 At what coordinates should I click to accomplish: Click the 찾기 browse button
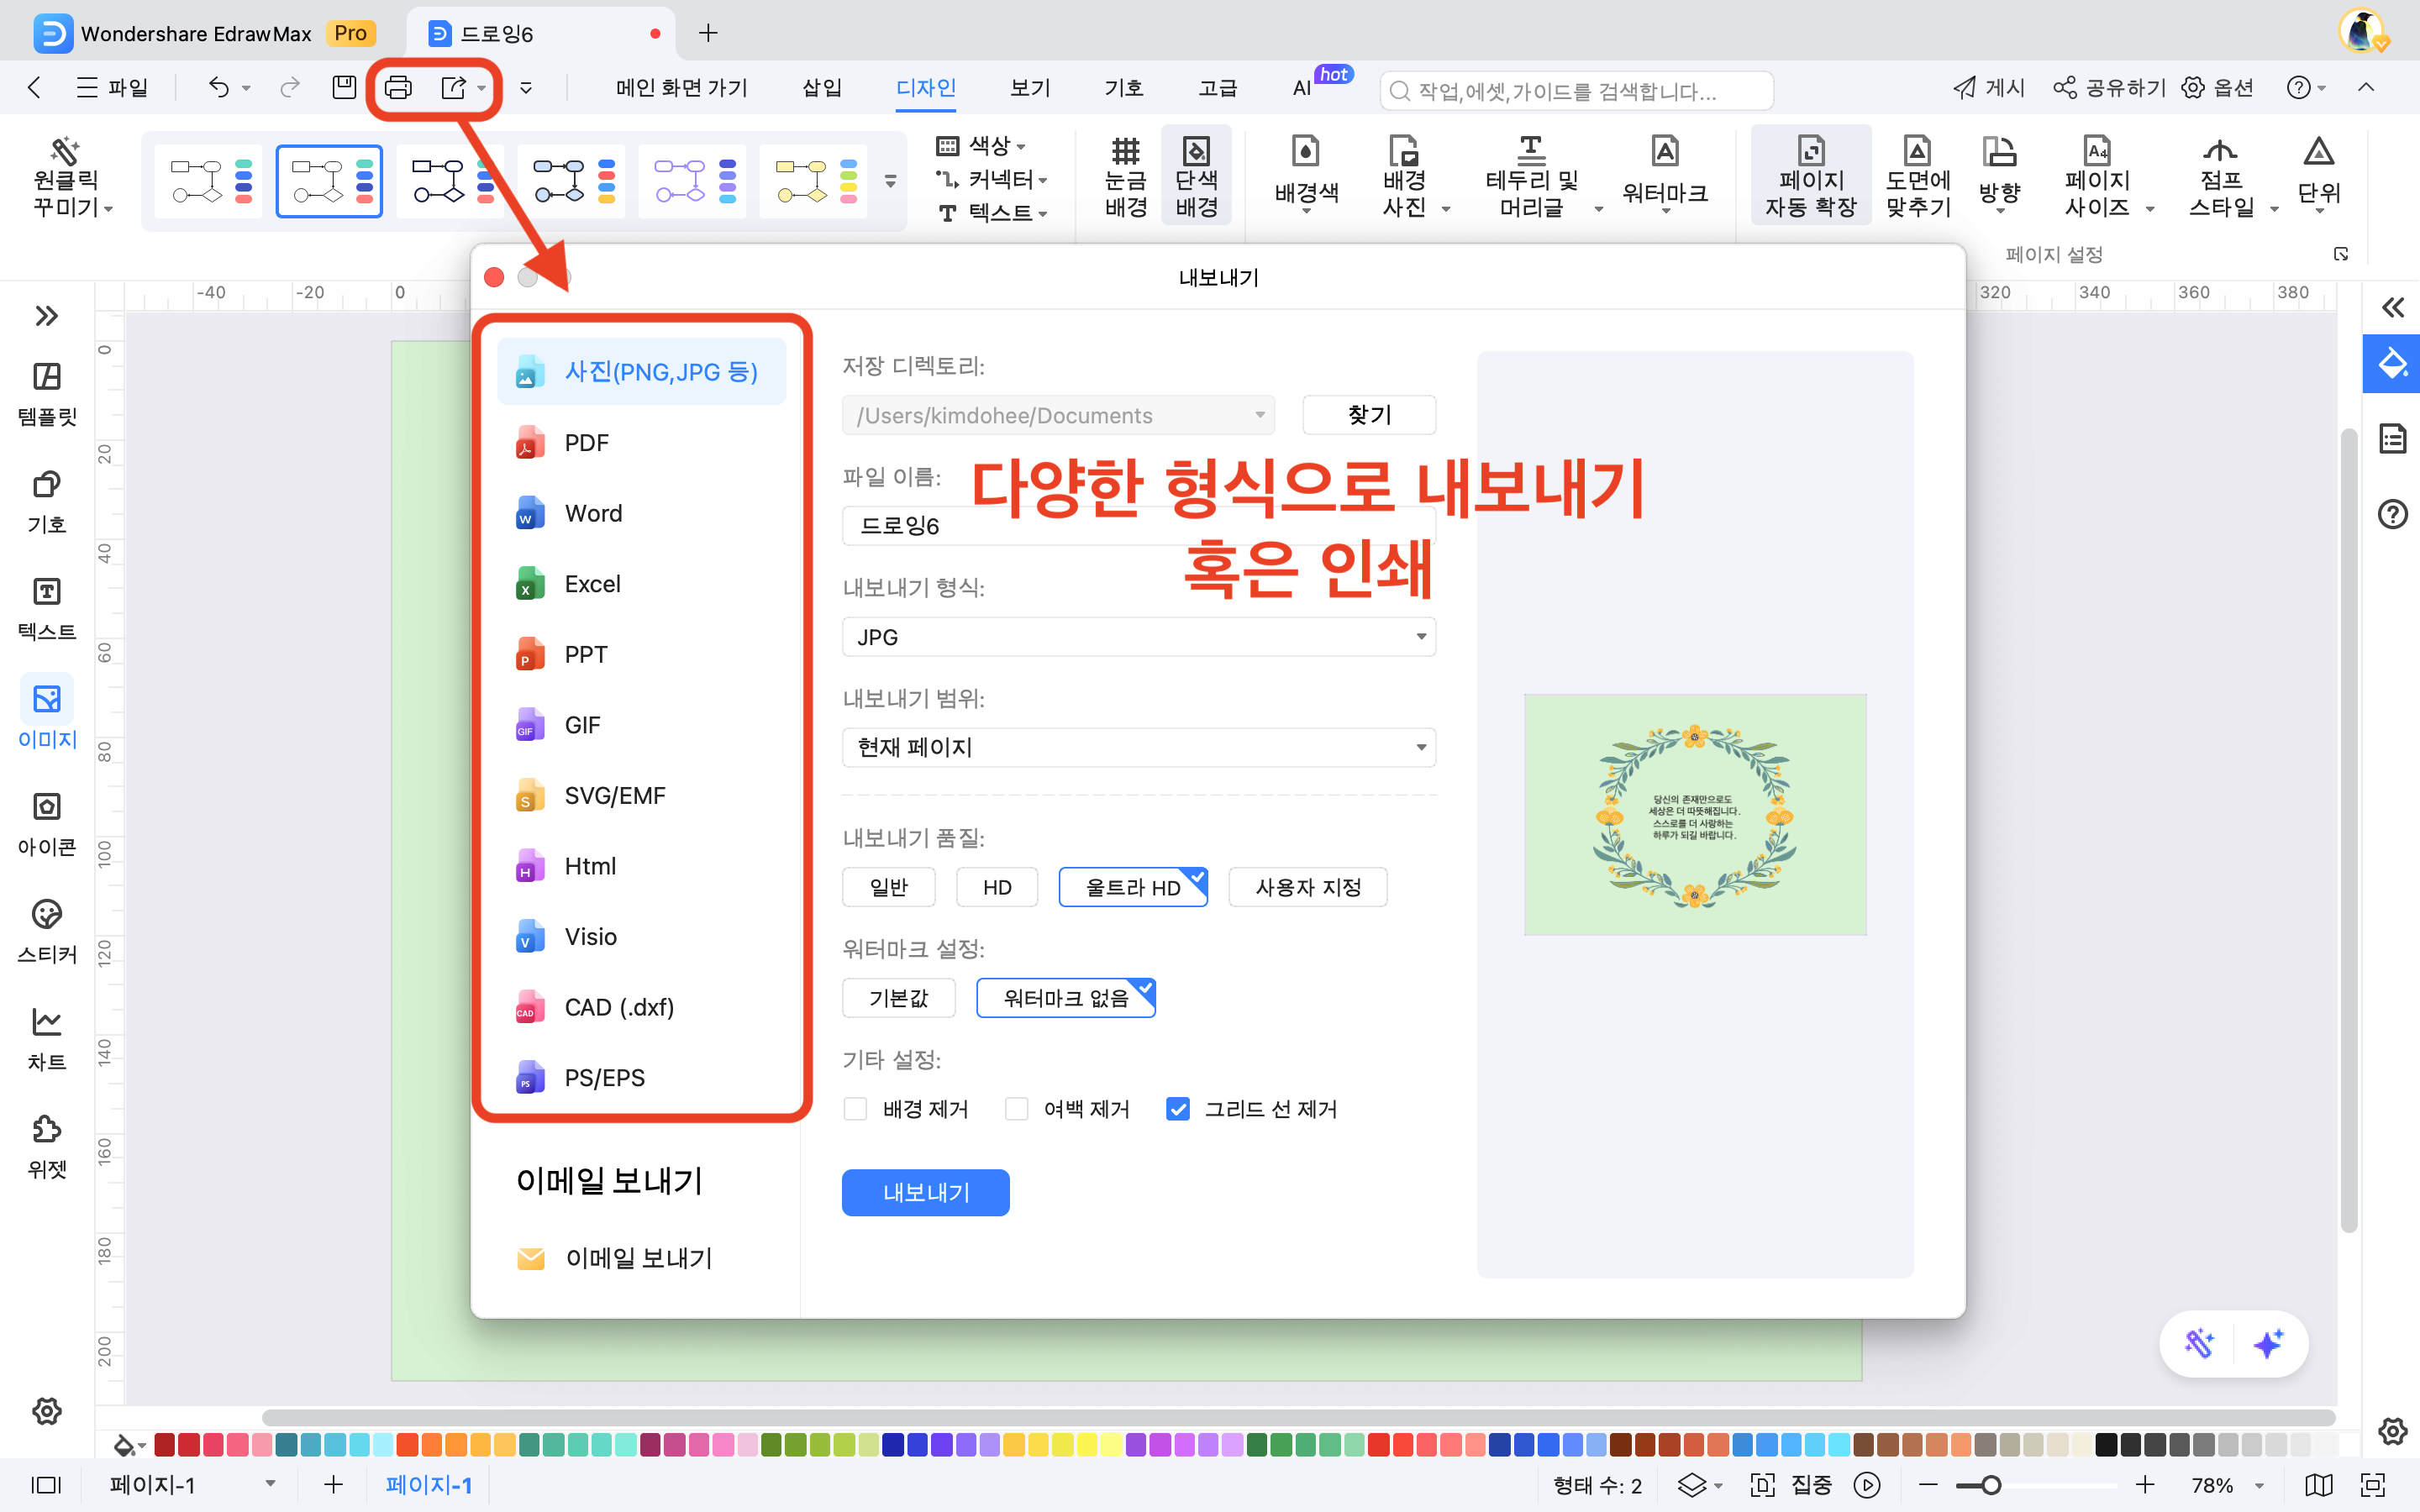[x=1368, y=415]
